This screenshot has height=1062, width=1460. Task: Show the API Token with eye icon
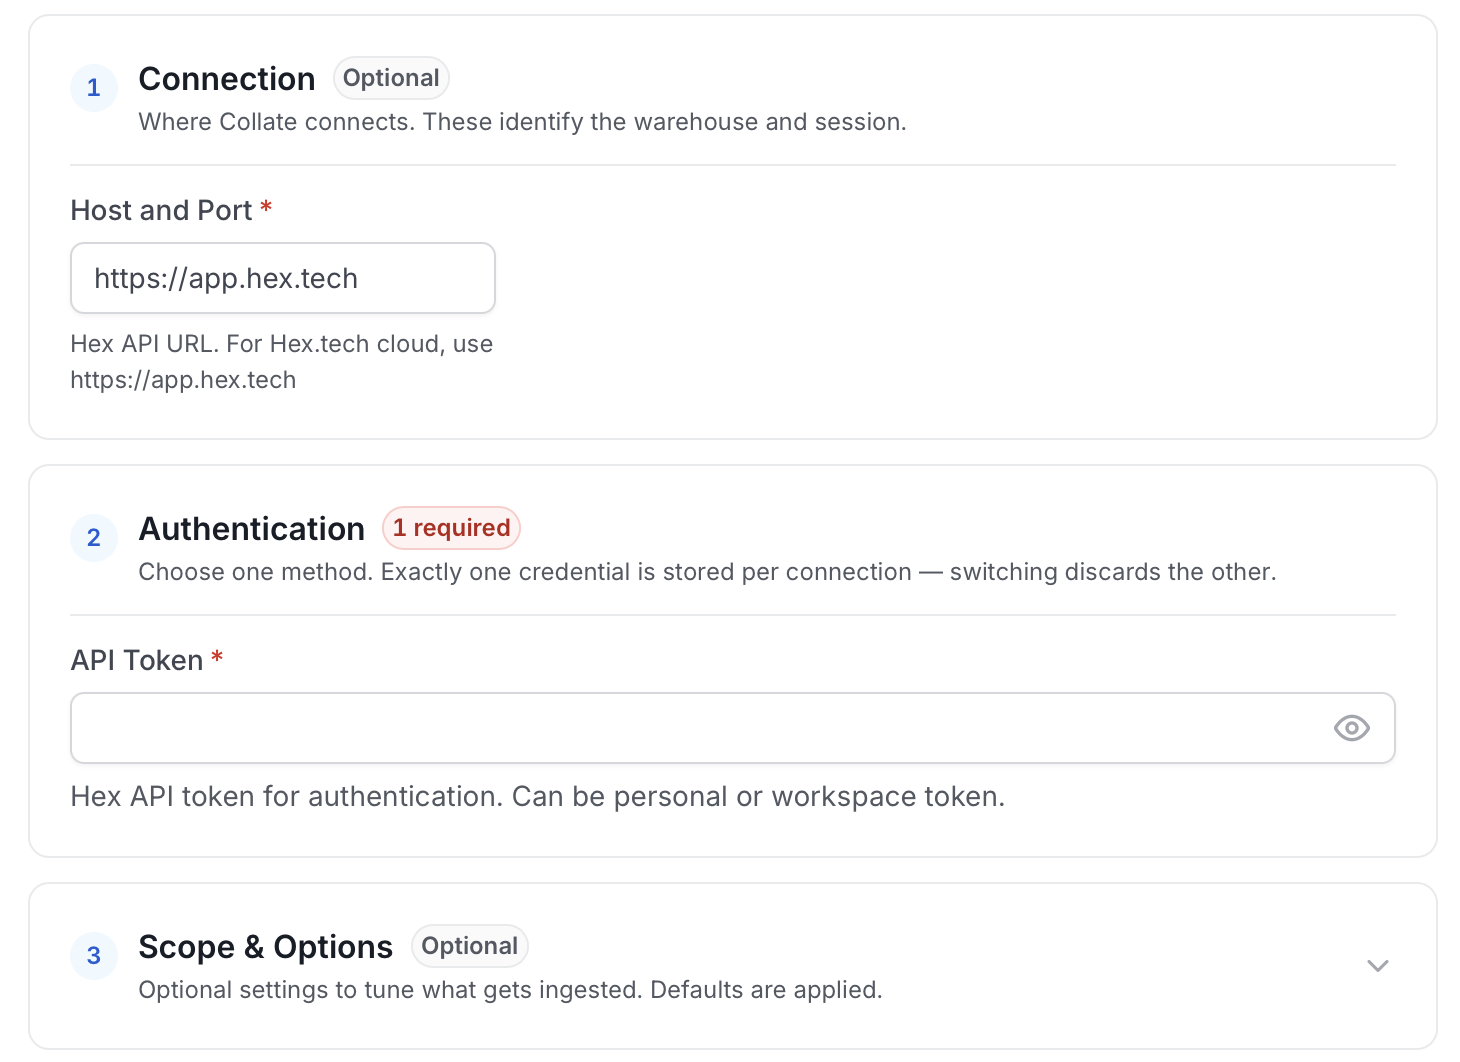click(1351, 728)
